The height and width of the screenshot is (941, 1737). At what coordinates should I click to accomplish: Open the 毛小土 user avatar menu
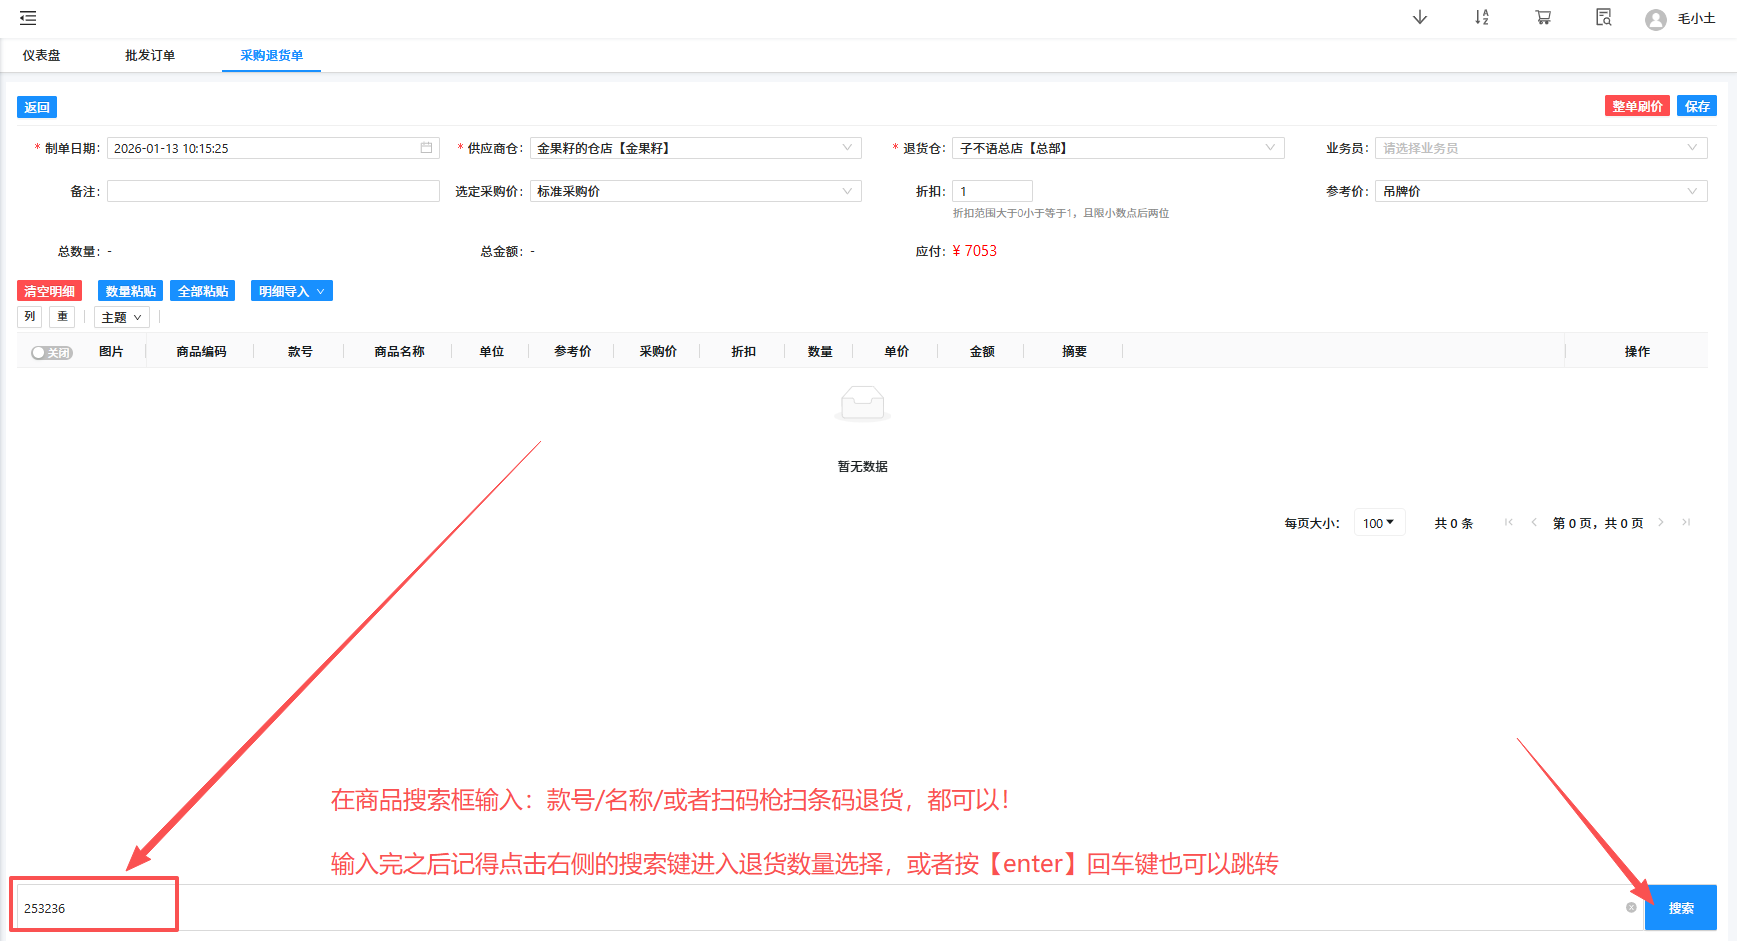click(x=1680, y=18)
